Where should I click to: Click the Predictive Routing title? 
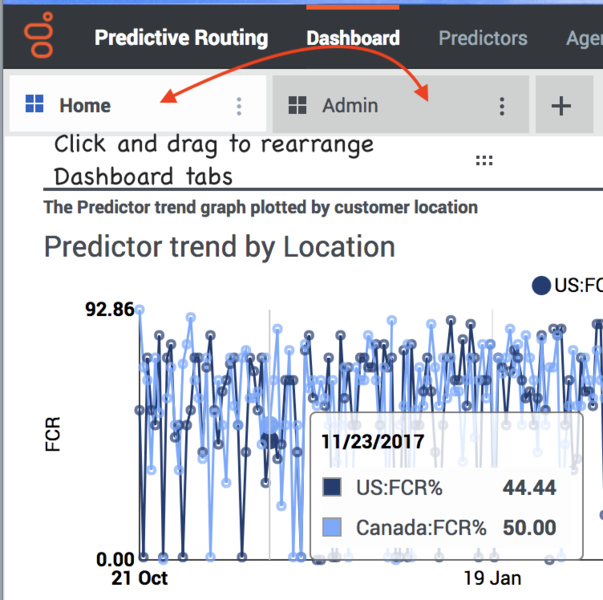click(181, 39)
